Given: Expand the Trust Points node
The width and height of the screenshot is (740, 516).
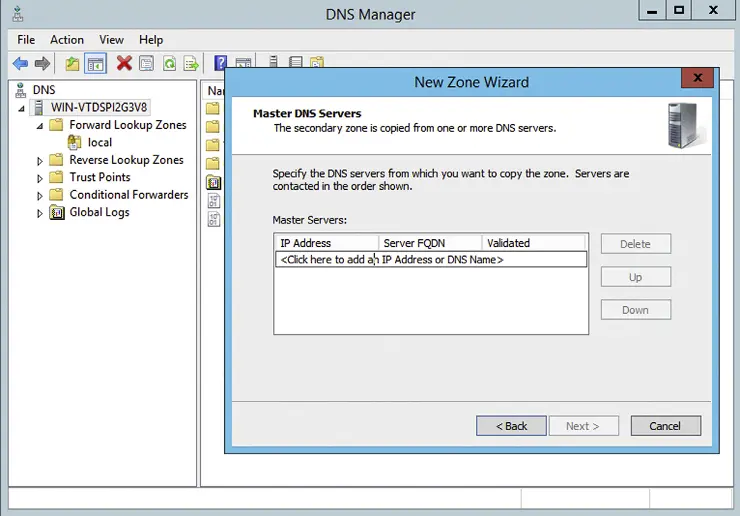Looking at the screenshot, I should (40, 178).
